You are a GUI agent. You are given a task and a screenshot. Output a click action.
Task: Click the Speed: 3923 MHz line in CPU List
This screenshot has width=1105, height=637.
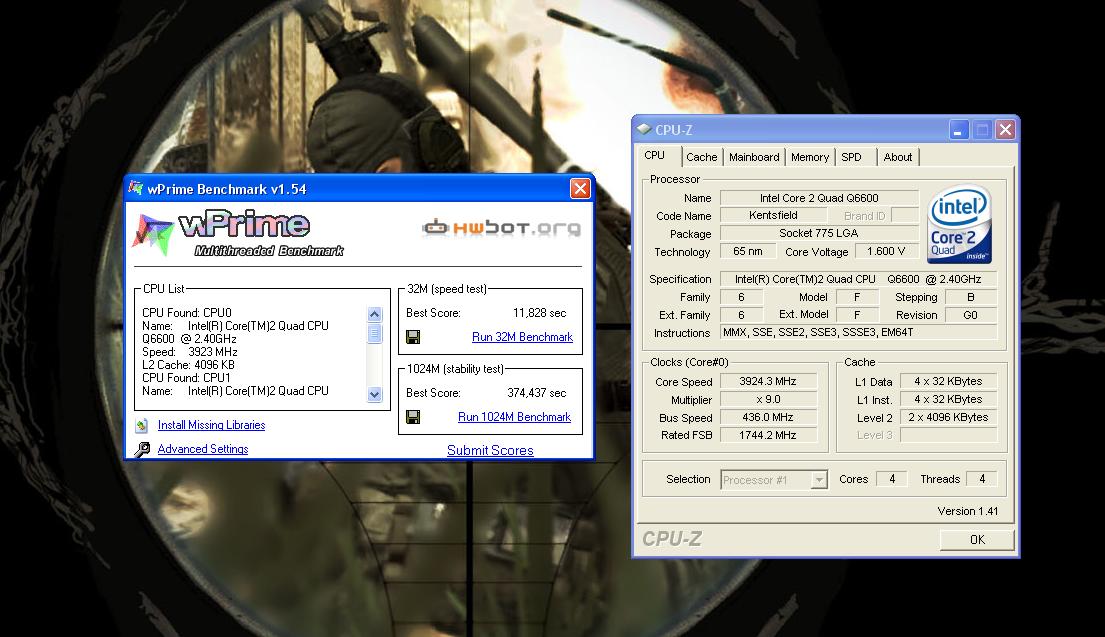tap(190, 352)
